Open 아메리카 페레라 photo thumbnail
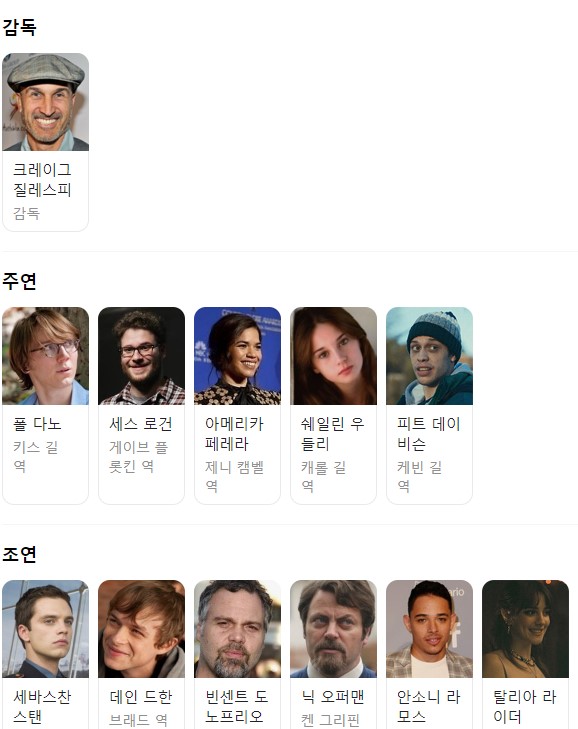The image size is (578, 729). pyautogui.click(x=237, y=356)
